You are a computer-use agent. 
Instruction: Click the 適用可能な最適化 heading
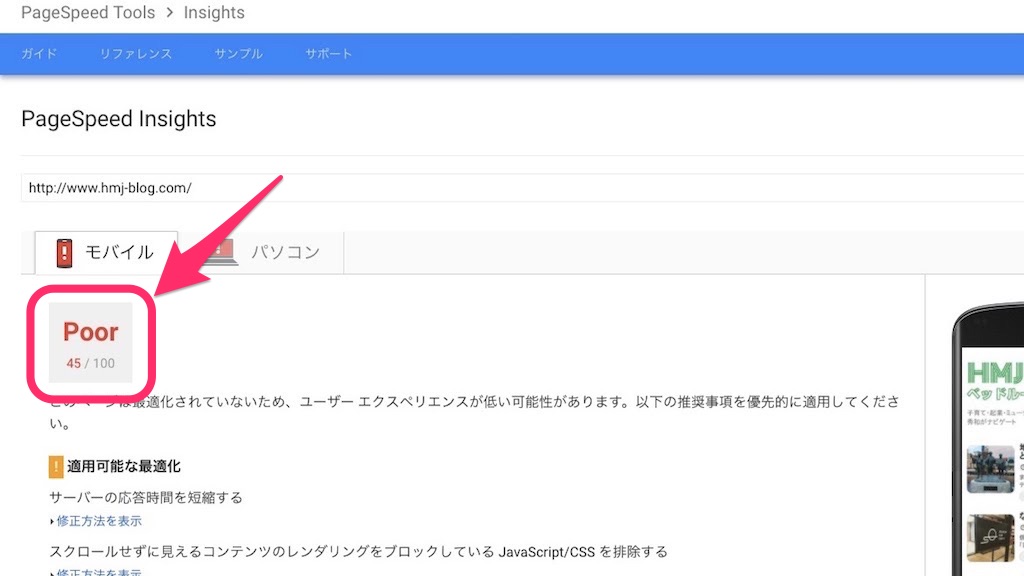(x=123, y=466)
